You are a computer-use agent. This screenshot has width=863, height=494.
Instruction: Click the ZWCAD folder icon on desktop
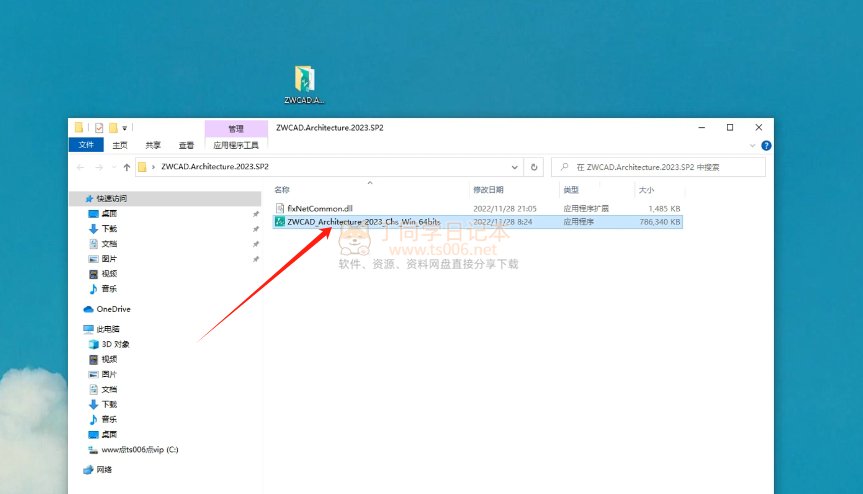click(x=305, y=81)
